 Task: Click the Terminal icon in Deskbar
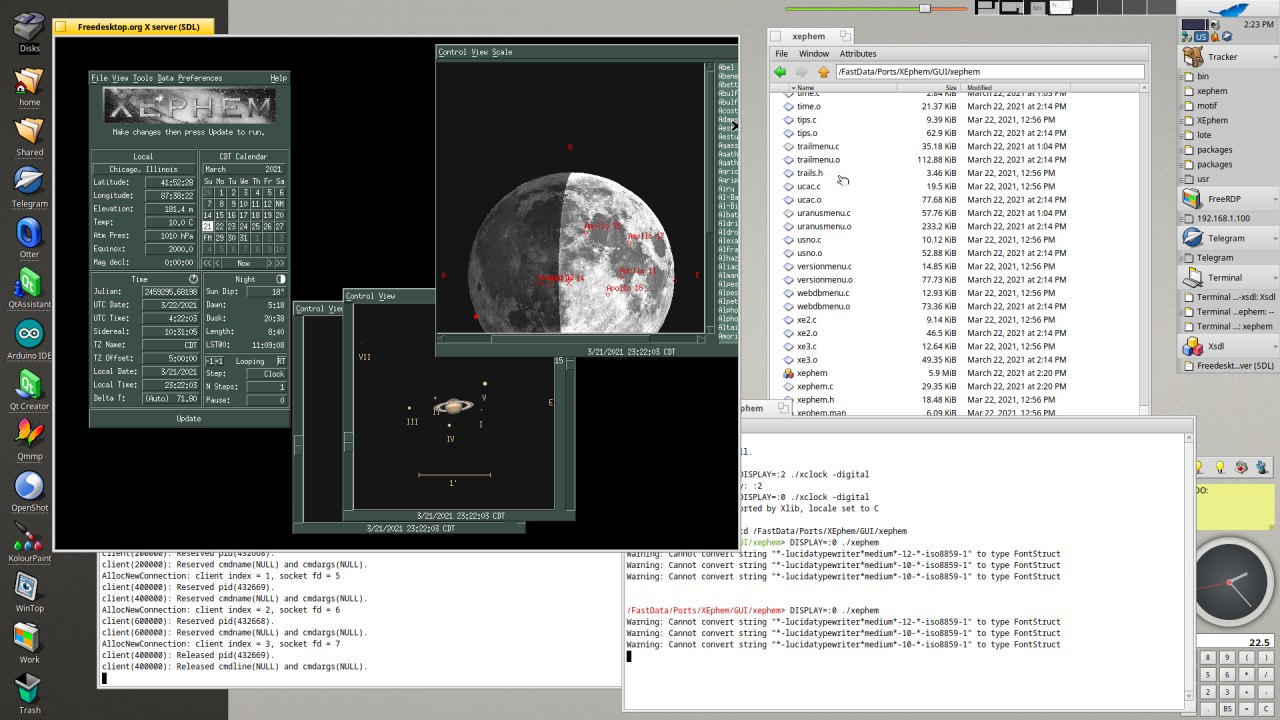point(1192,277)
